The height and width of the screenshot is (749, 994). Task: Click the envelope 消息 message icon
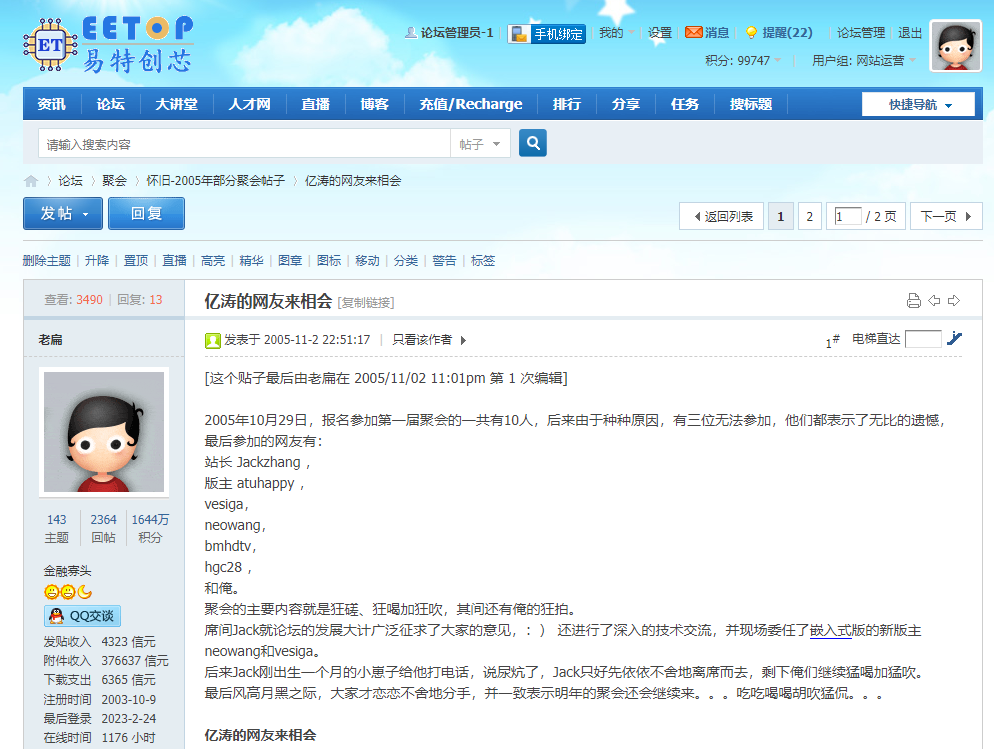694,32
